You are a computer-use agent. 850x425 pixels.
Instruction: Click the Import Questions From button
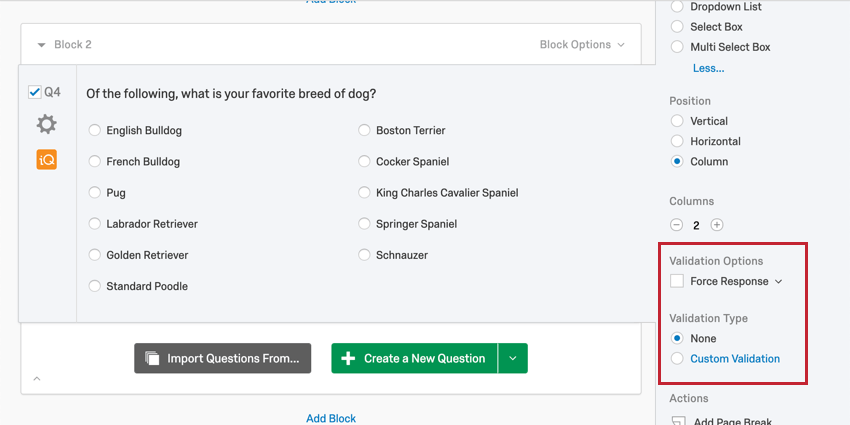223,358
